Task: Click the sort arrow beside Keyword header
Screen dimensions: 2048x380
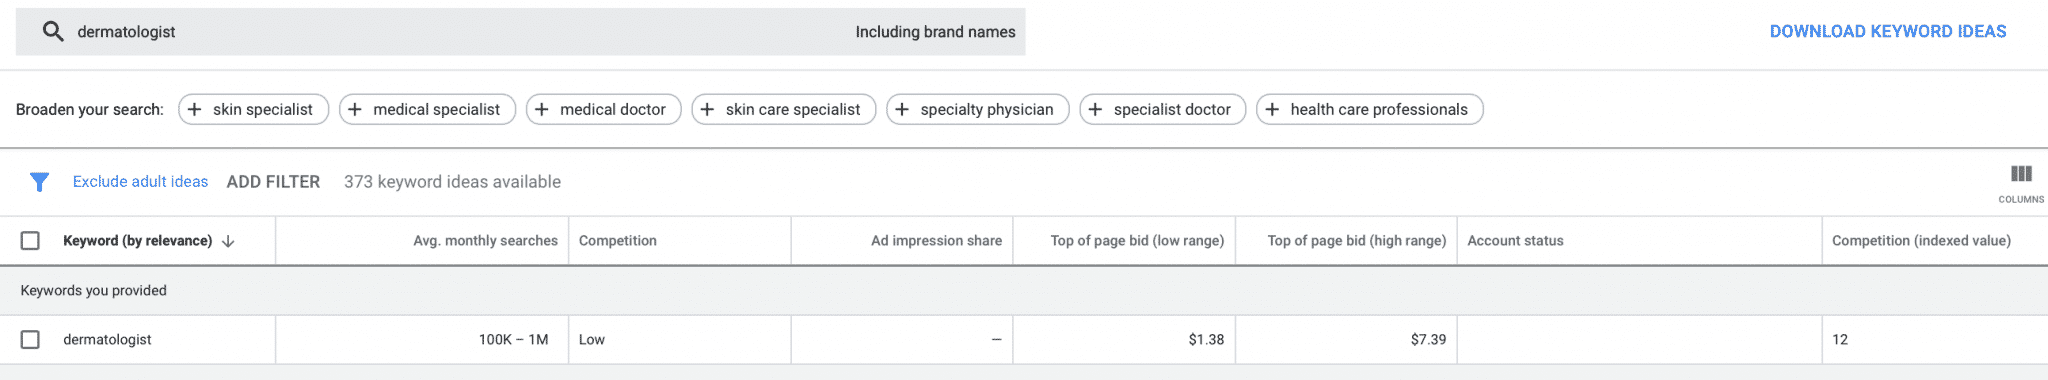Action: 228,241
